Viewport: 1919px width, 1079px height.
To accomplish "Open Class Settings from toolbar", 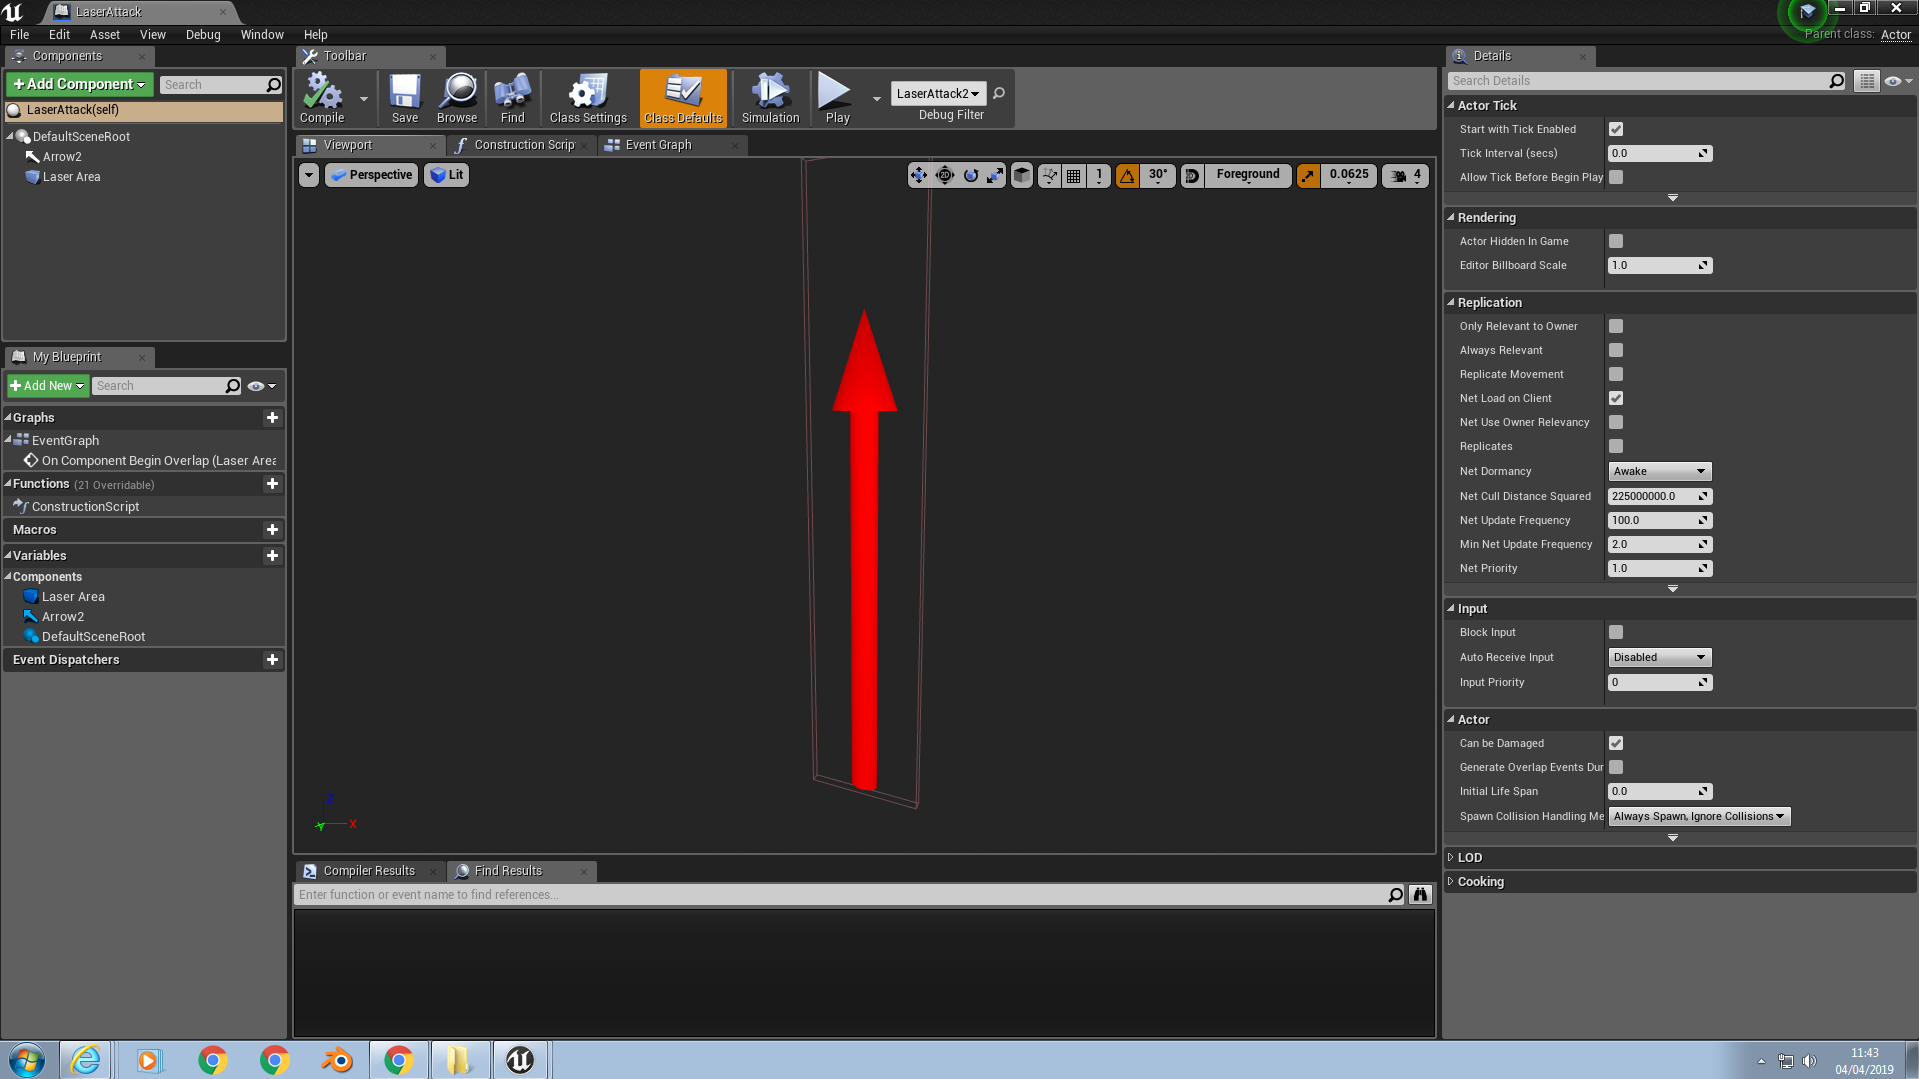I will (x=588, y=97).
